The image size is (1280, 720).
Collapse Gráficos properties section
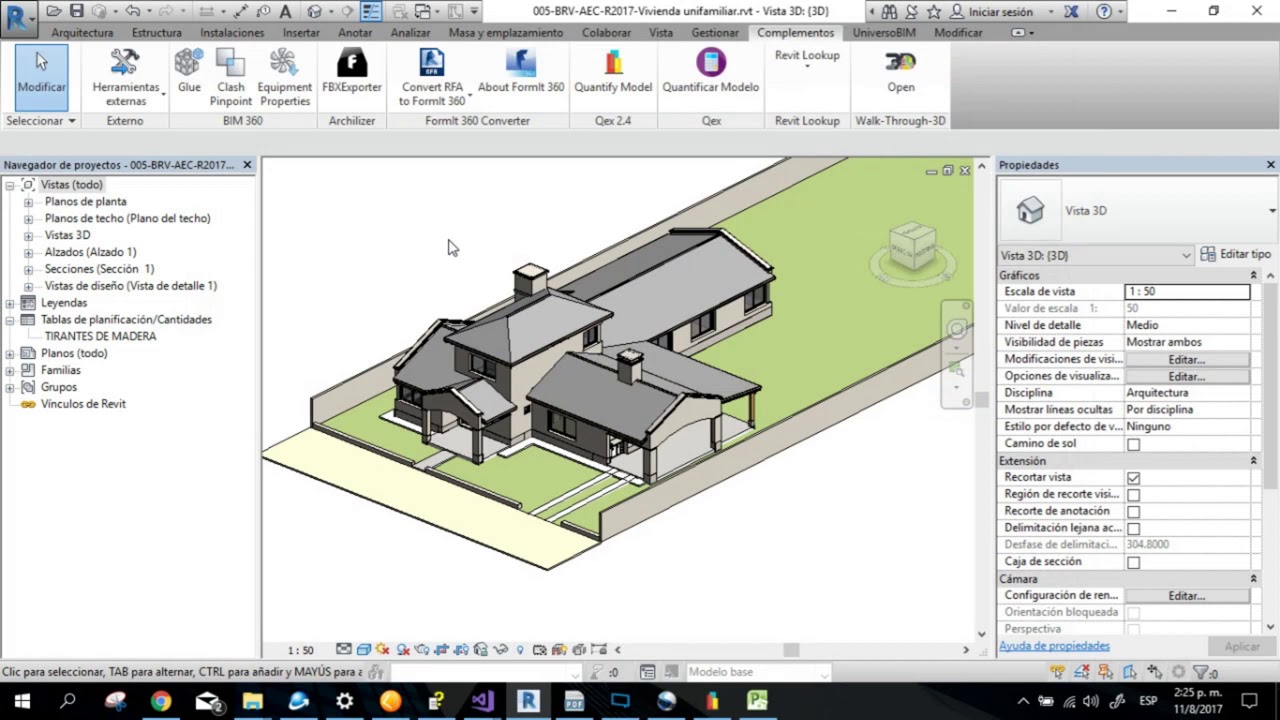(x=1253, y=275)
